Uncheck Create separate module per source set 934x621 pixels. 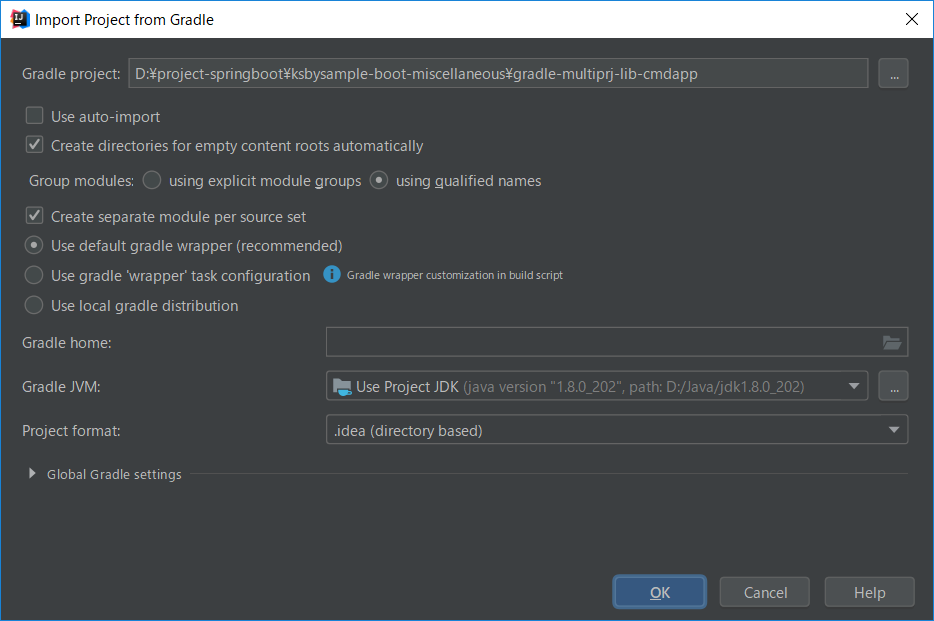pos(35,216)
